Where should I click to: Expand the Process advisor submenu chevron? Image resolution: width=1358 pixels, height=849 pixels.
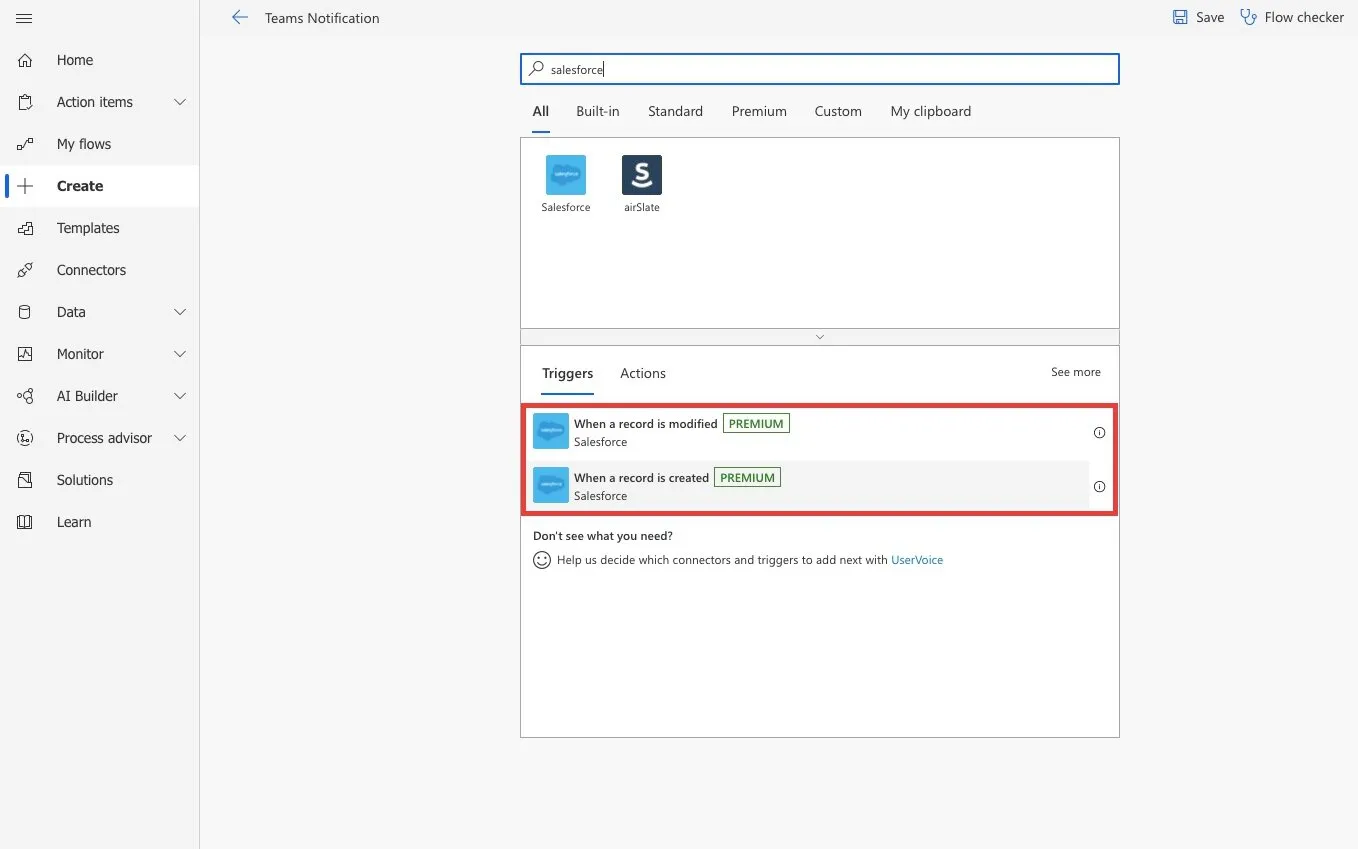(180, 438)
